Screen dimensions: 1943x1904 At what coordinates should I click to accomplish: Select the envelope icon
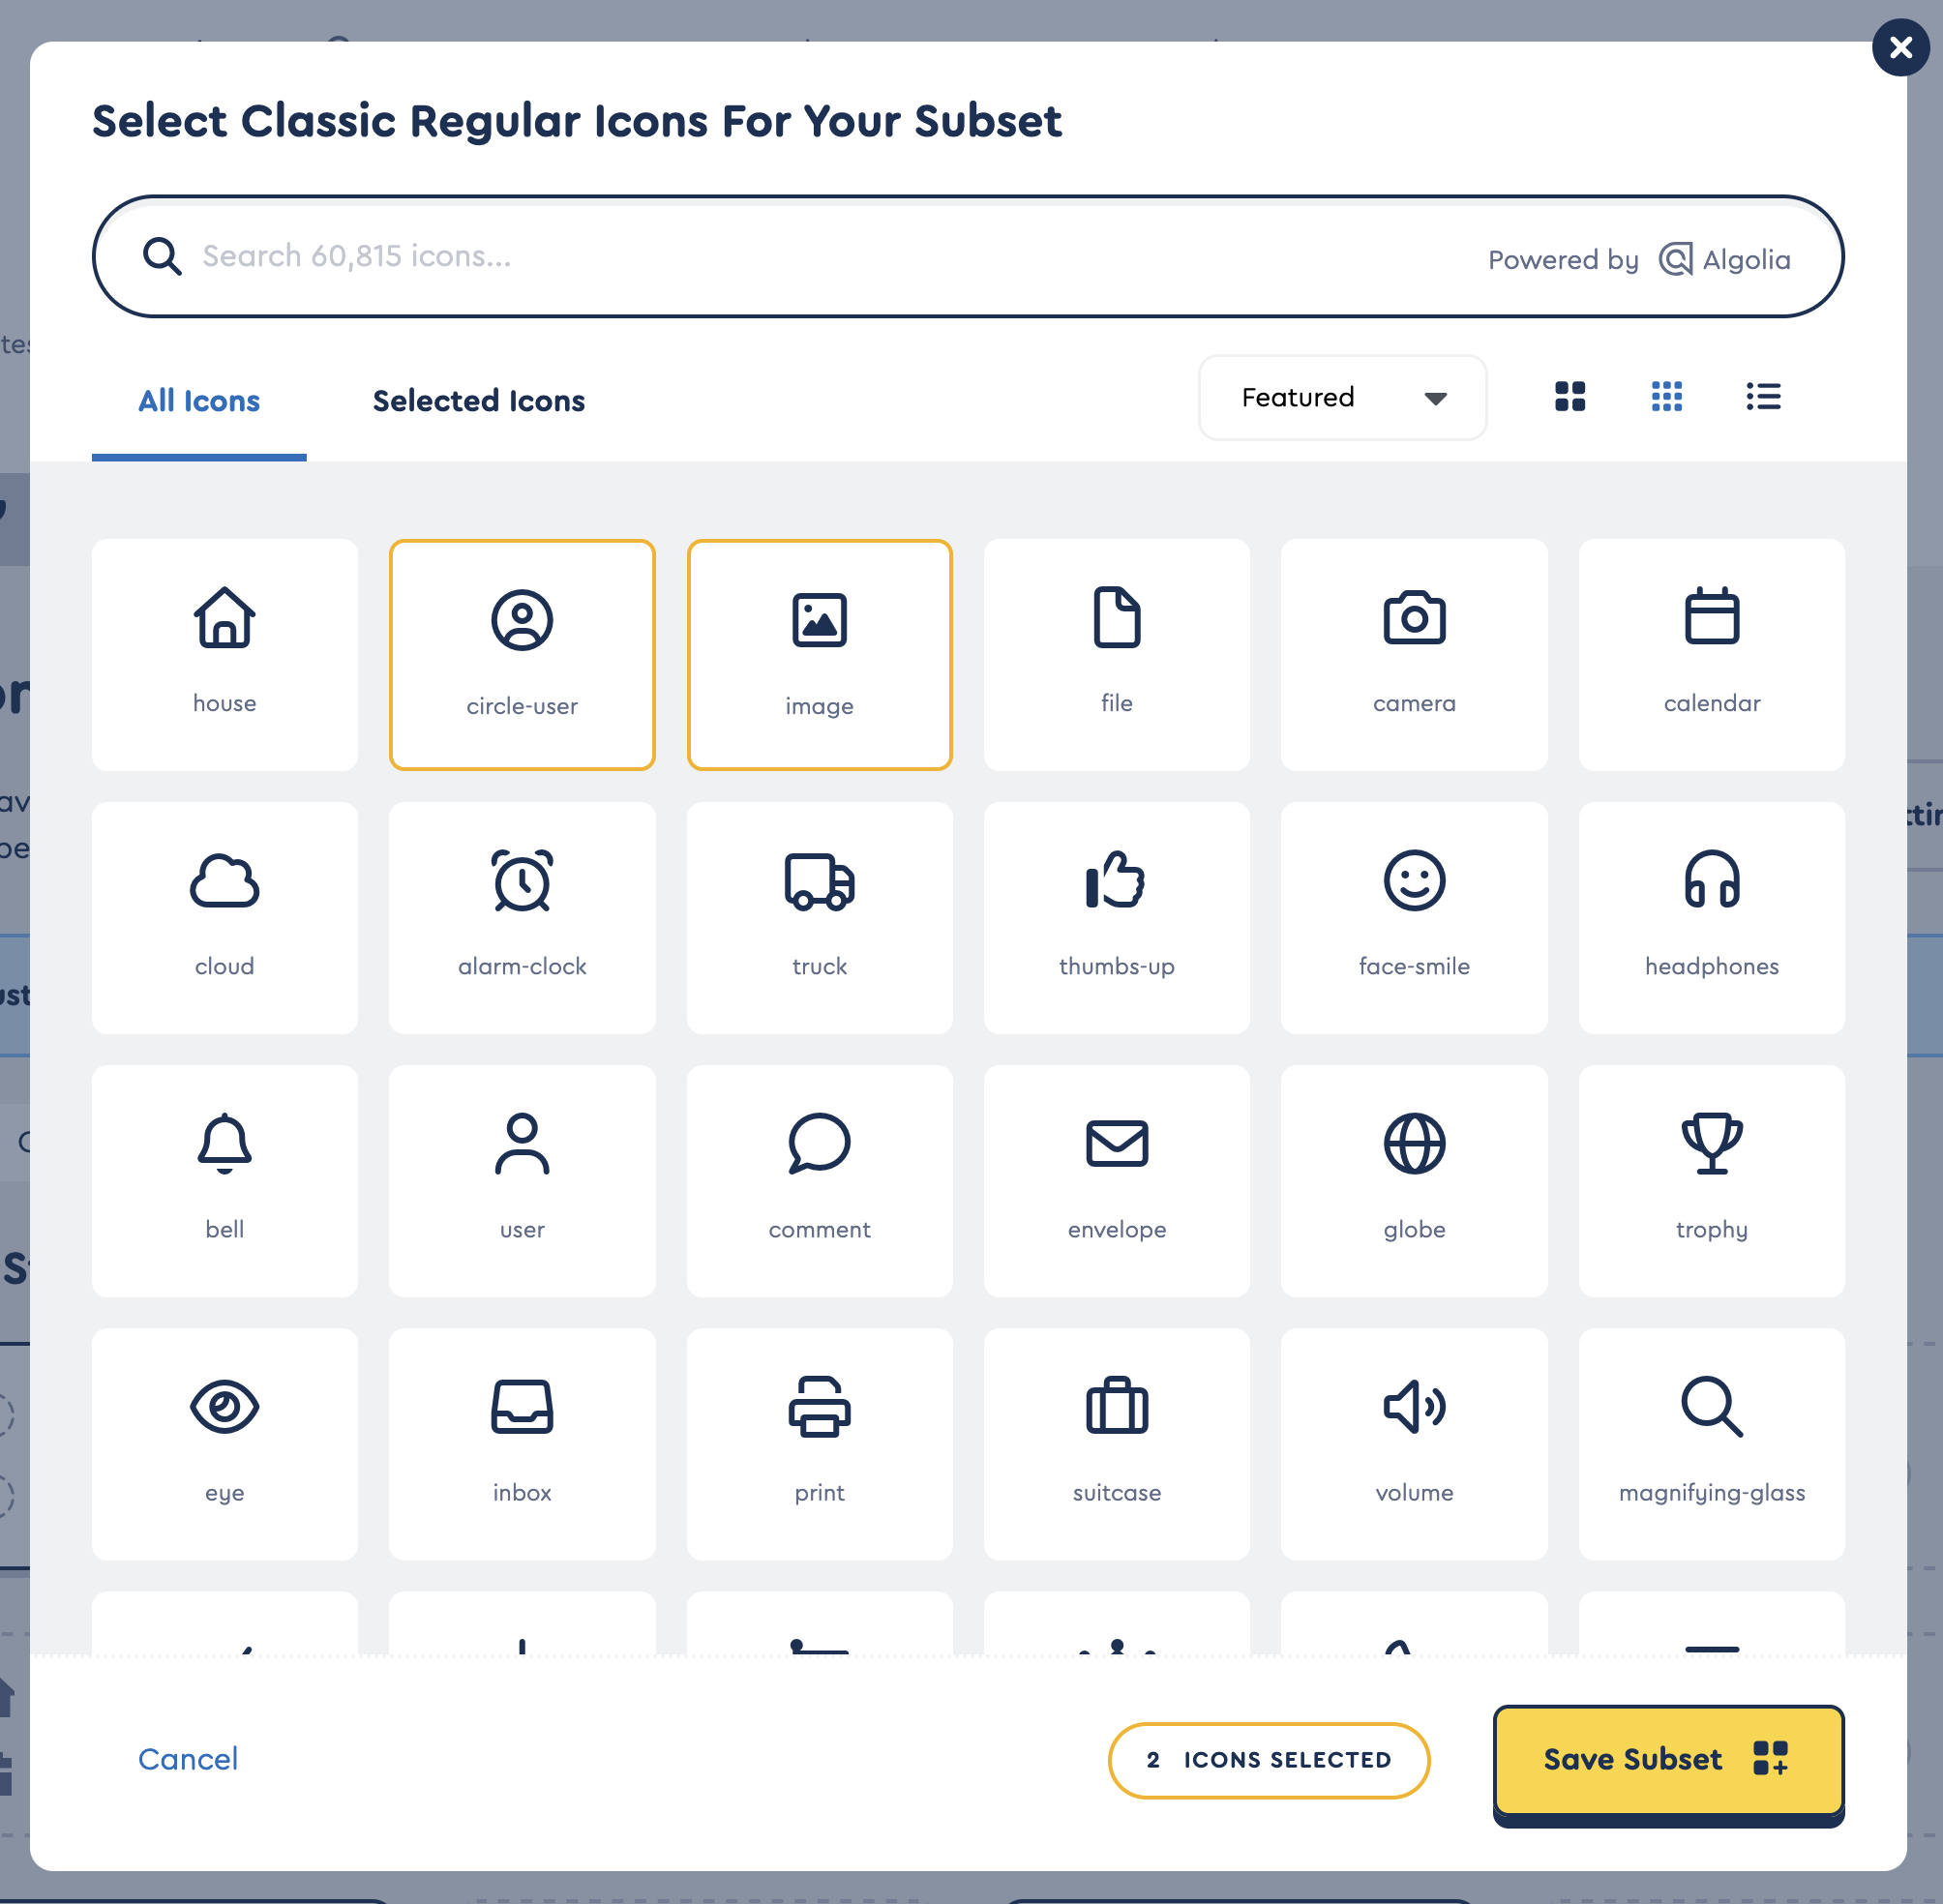1116,1181
